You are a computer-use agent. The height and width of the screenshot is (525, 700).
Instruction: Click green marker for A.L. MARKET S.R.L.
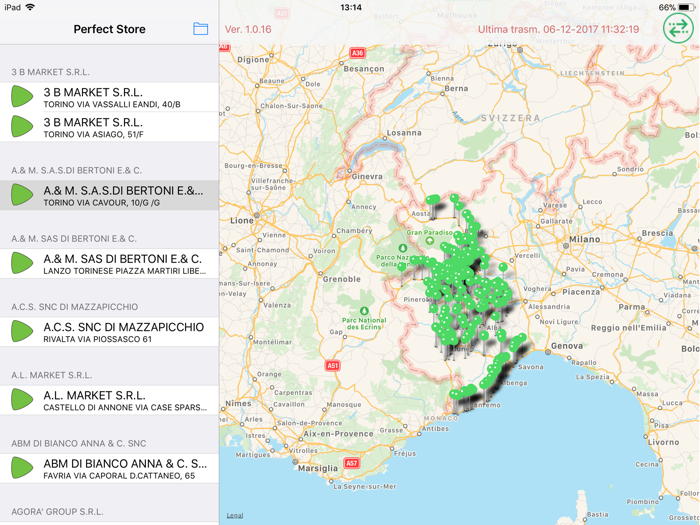22,400
